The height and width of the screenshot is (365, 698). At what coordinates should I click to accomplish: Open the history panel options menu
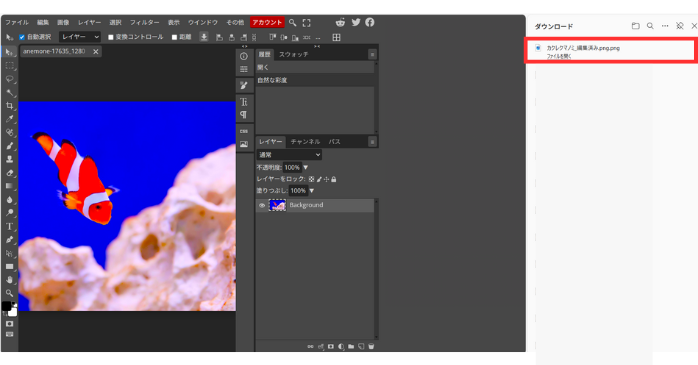coord(372,54)
